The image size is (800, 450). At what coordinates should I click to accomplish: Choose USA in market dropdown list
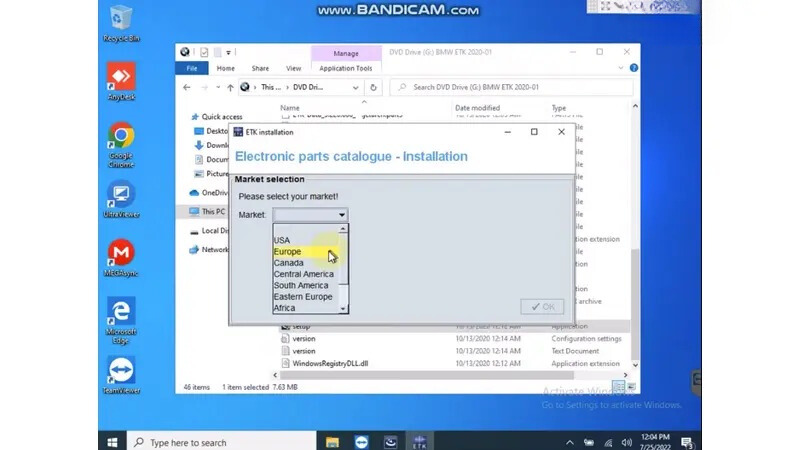pos(282,240)
